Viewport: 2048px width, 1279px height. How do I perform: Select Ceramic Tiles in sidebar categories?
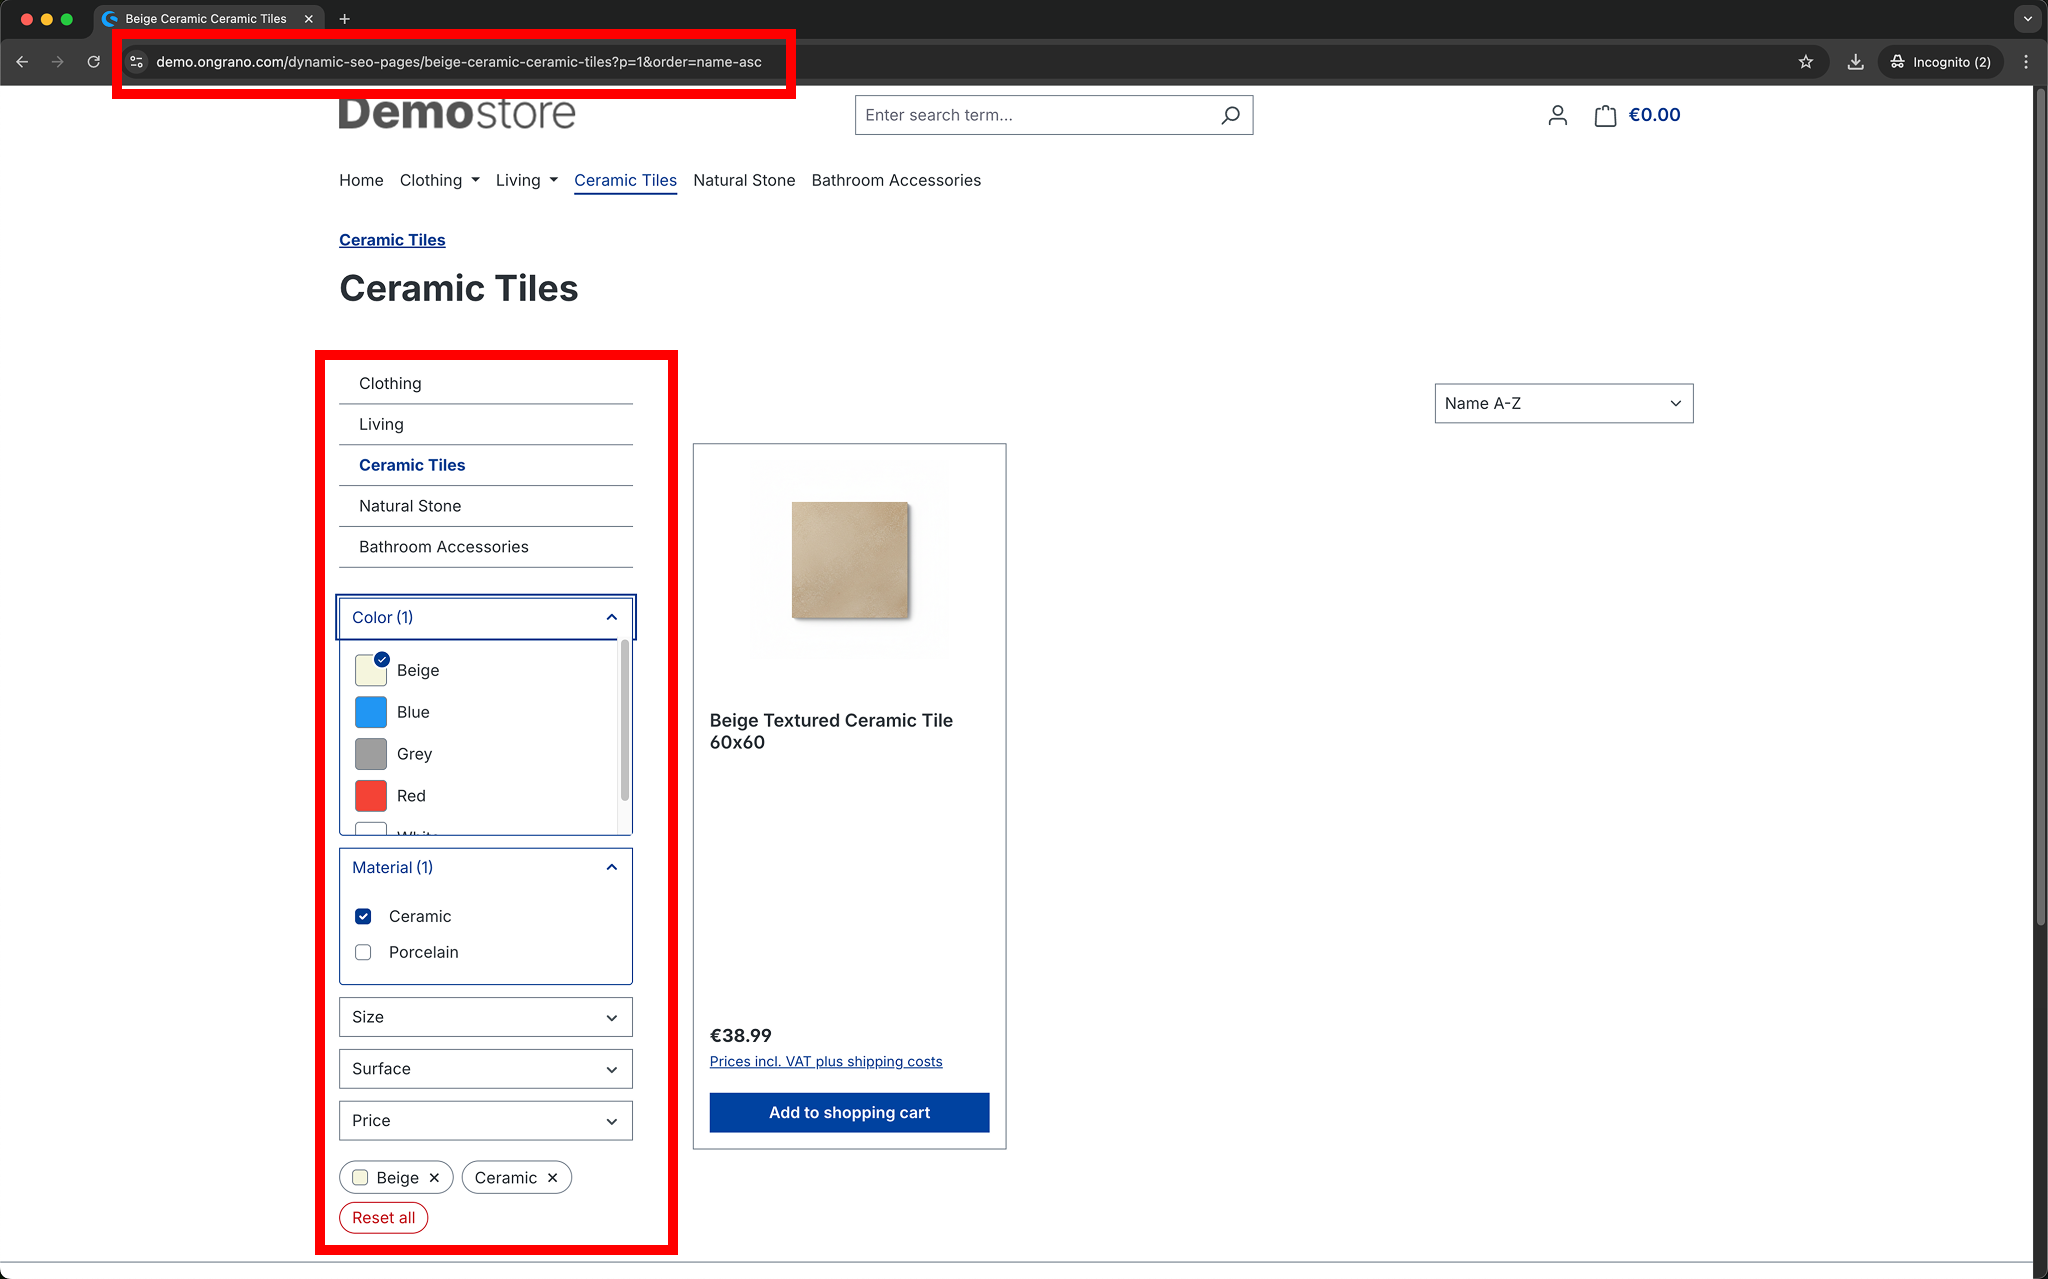(486, 465)
